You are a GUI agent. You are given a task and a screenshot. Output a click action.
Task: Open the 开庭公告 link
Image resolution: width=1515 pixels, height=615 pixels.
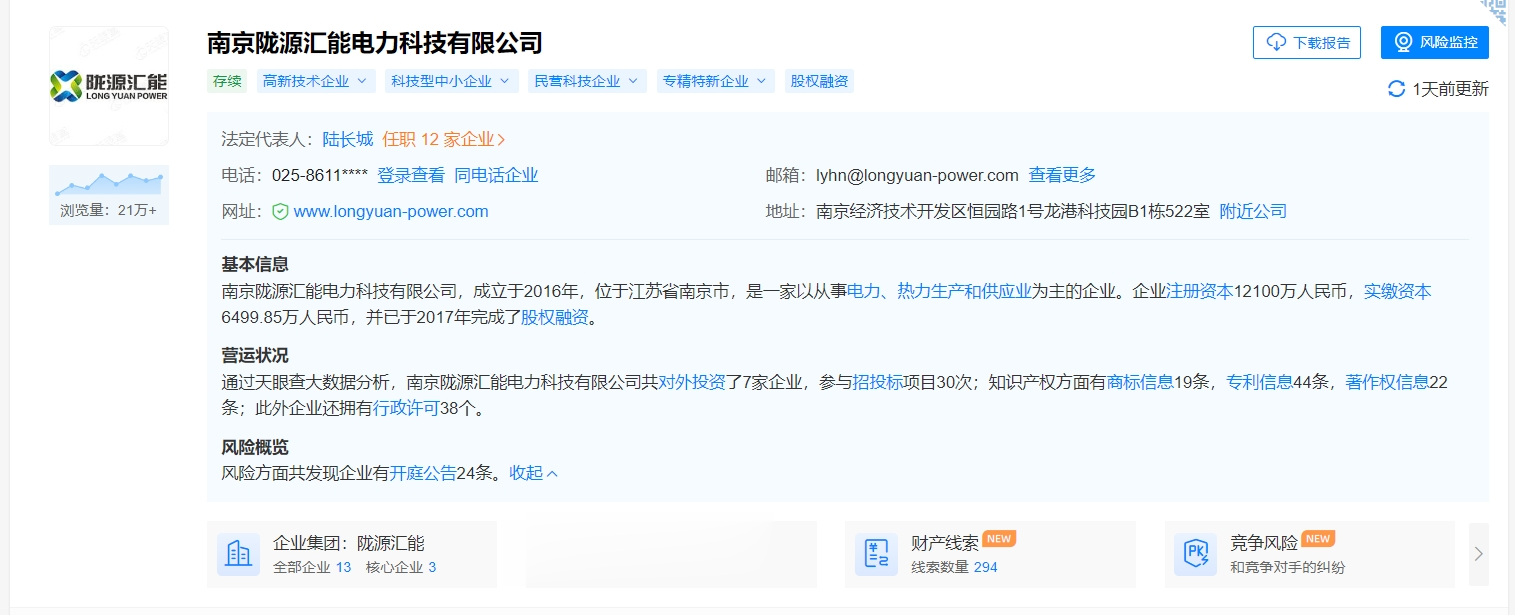pos(423,473)
